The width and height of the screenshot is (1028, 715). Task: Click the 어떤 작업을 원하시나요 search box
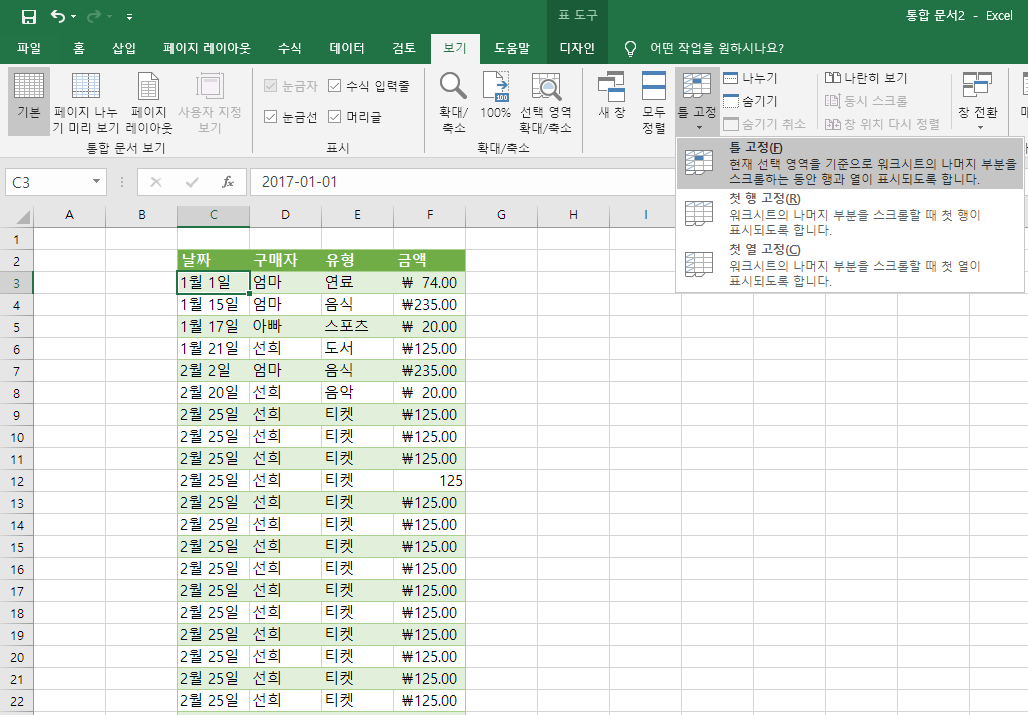coord(717,48)
